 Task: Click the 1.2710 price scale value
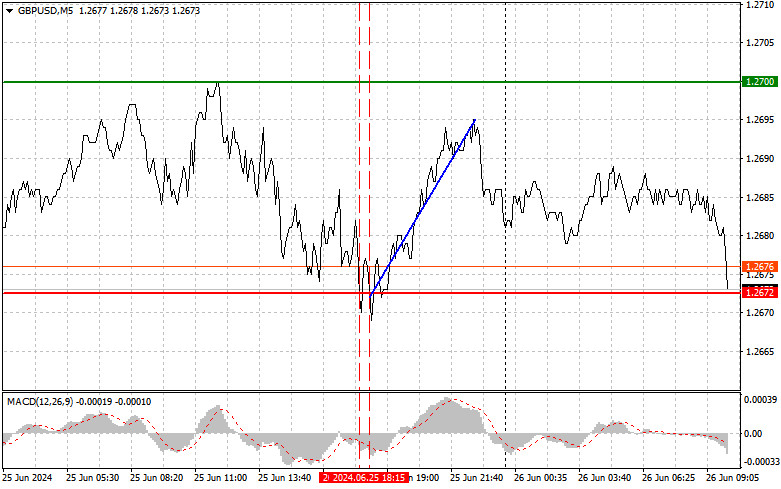[x=760, y=4]
